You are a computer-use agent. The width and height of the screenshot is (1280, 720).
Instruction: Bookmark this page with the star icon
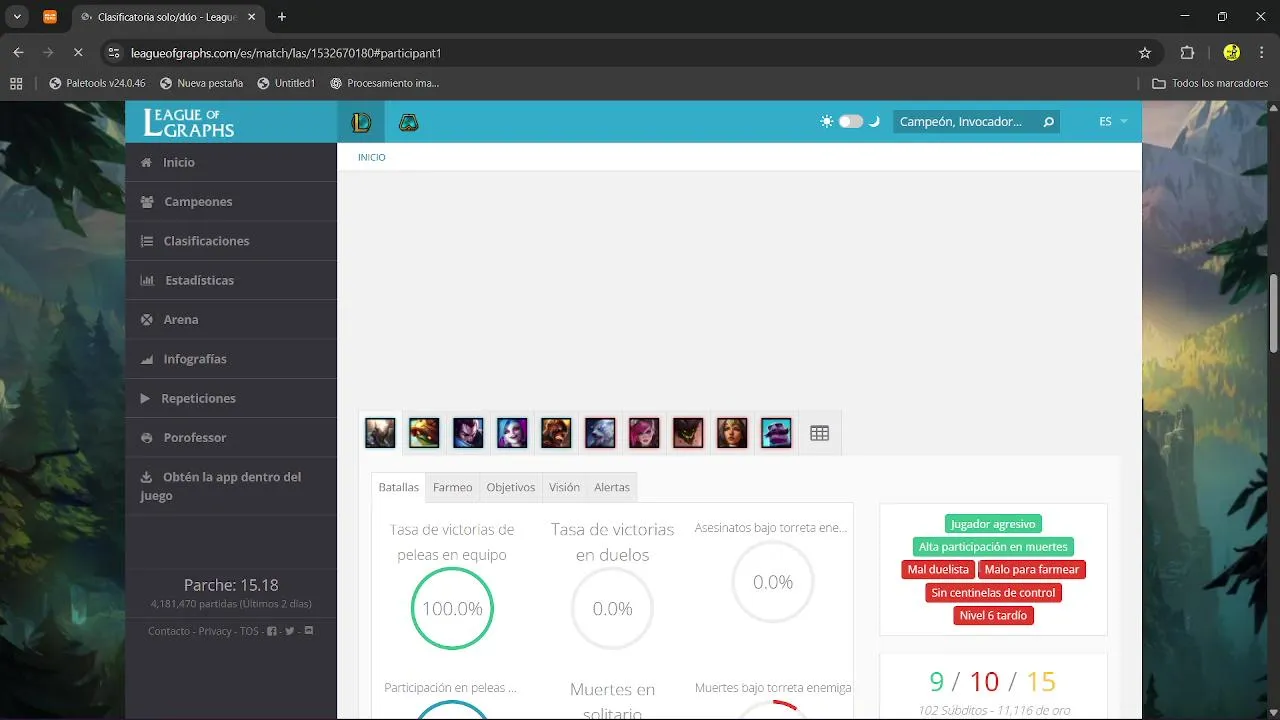(1145, 53)
